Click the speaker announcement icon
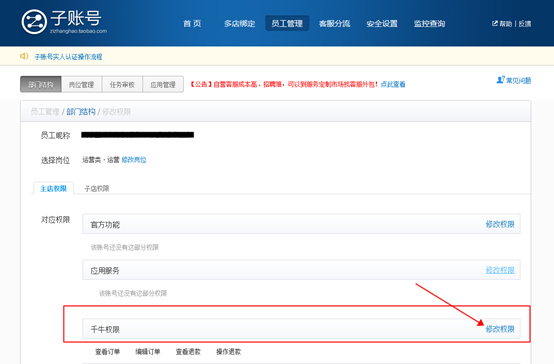This screenshot has width=554, height=364. click(x=24, y=56)
